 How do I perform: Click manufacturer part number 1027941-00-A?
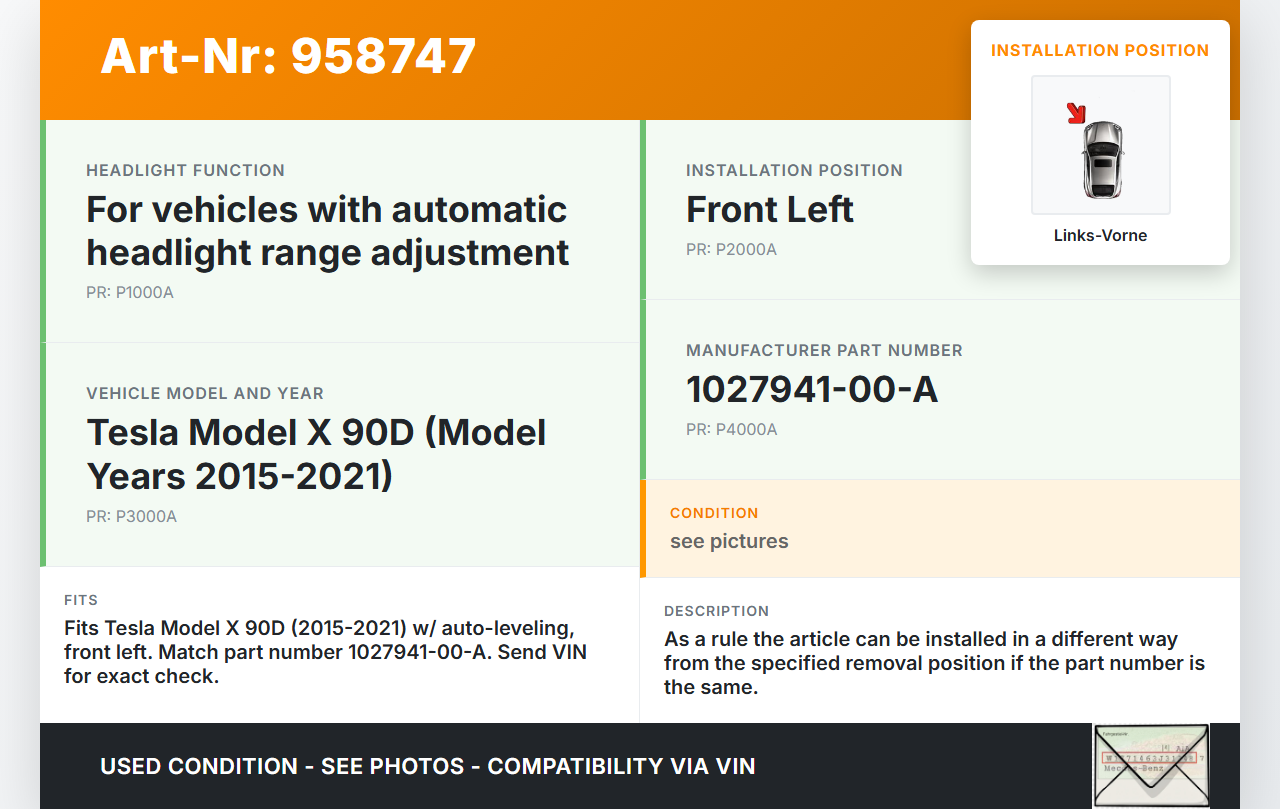pos(811,390)
